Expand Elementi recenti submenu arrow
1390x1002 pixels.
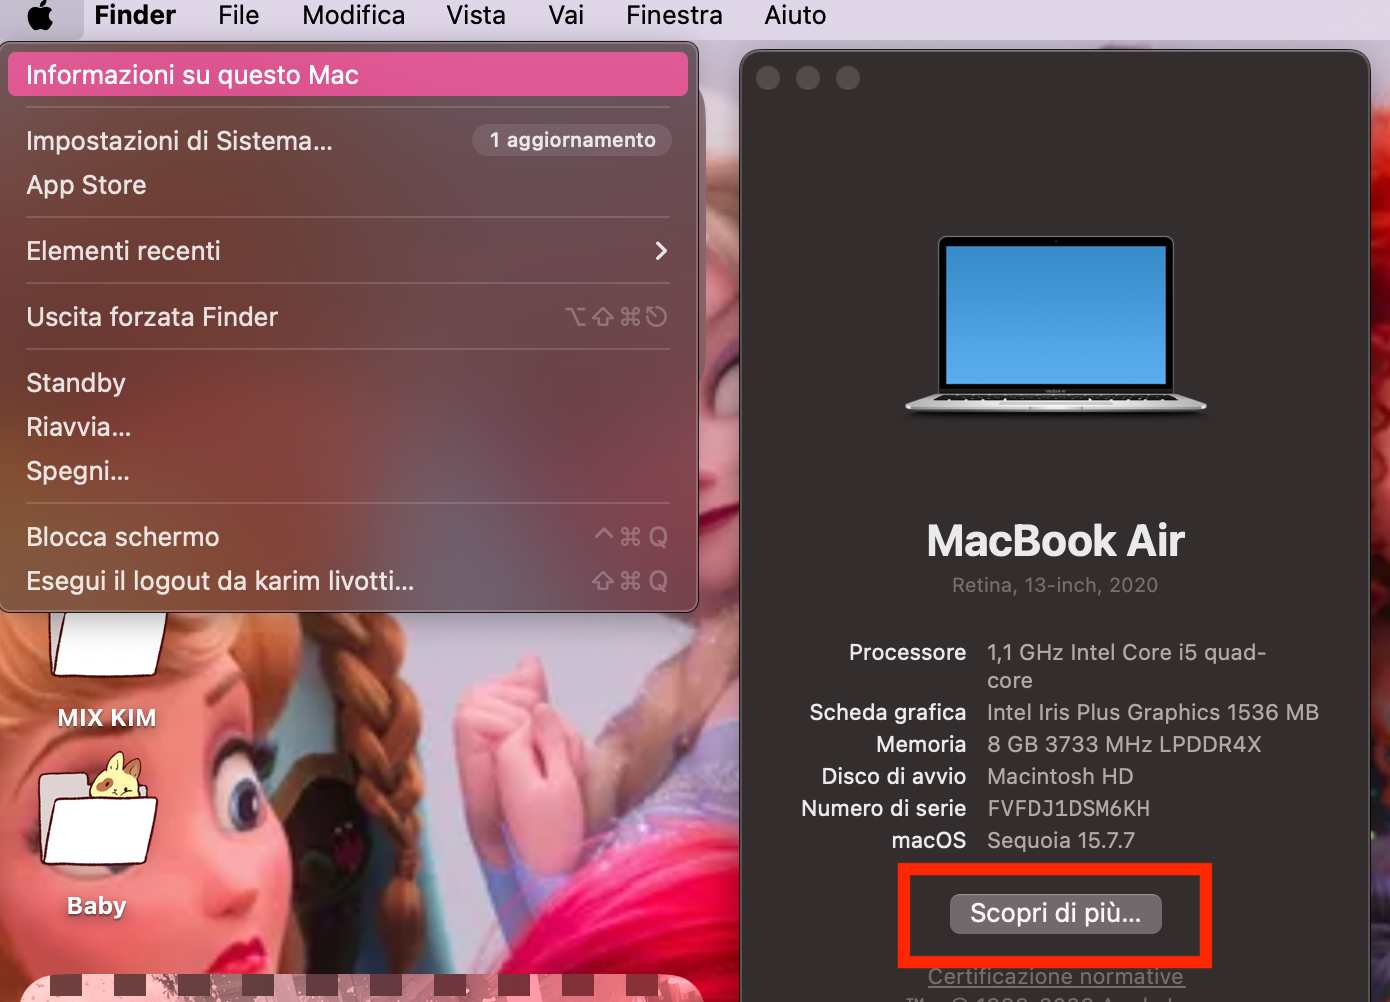coord(661,251)
